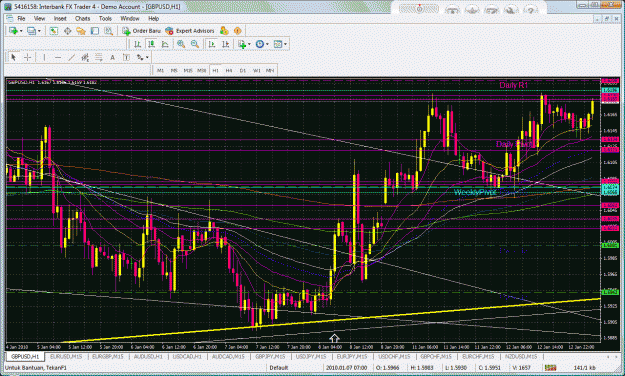Switch to the GBPJPY,M15 chart tab
625x376 pixels.
coord(270,356)
